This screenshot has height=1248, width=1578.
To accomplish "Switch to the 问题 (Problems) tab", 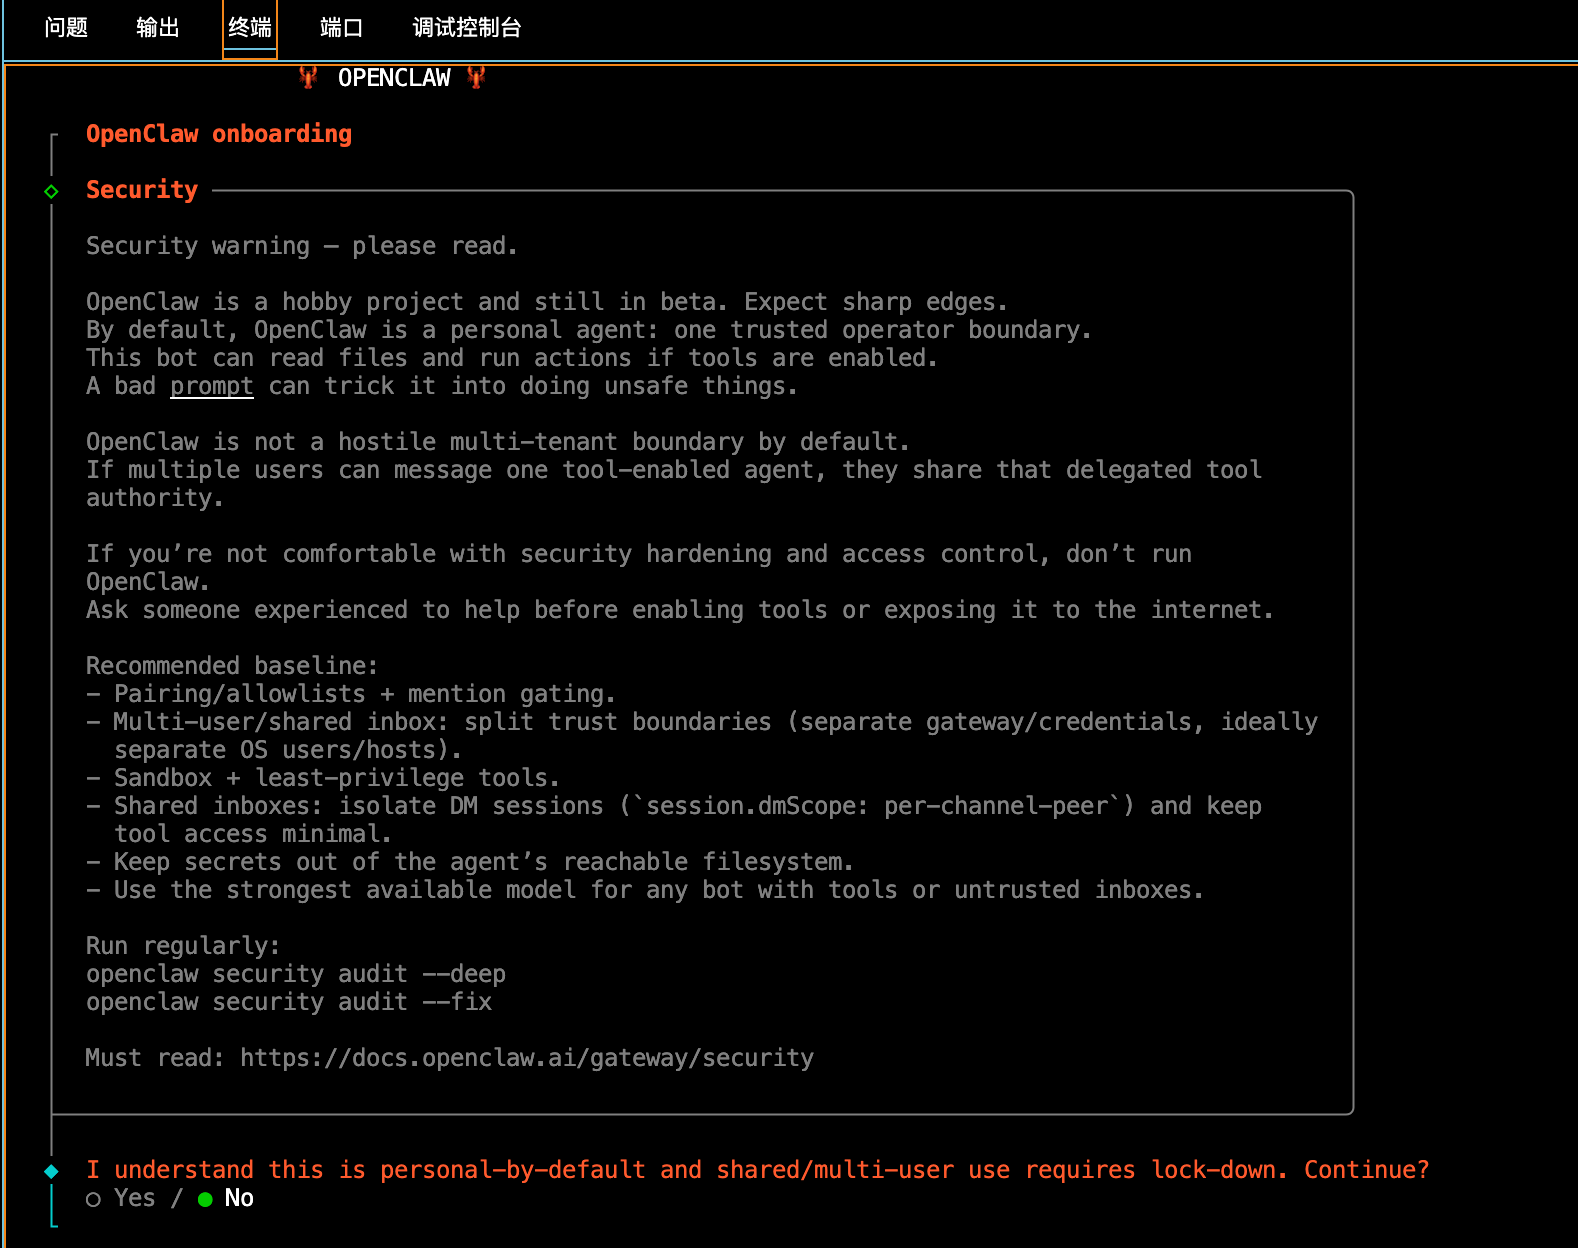I will pos(66,28).
